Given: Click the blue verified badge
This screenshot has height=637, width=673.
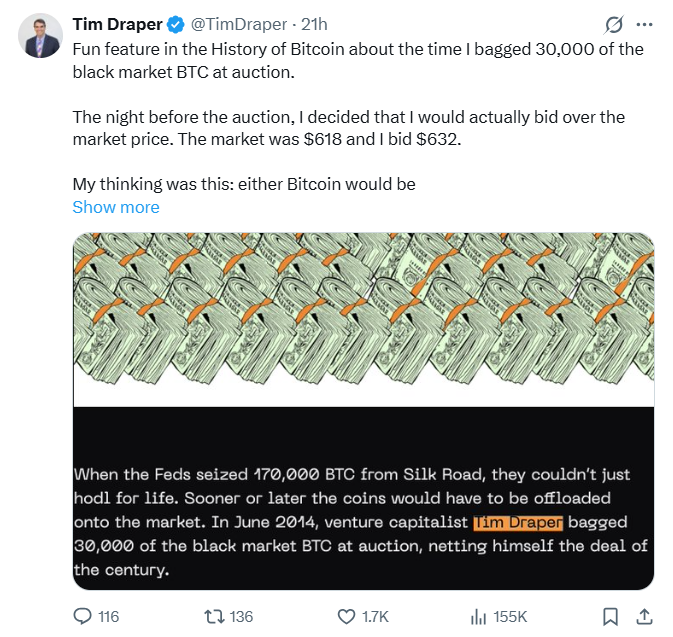Looking at the screenshot, I should [175, 24].
